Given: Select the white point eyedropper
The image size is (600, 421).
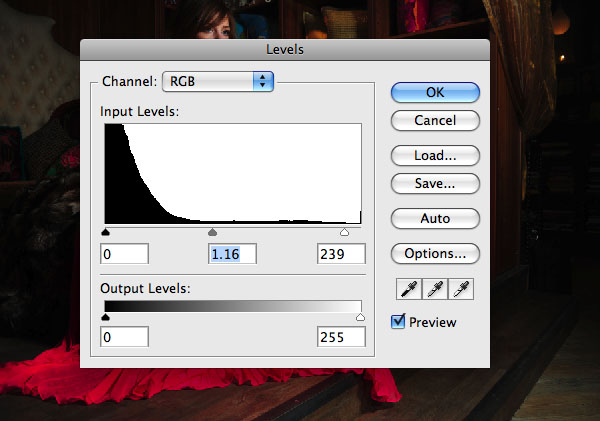Looking at the screenshot, I should [461, 289].
